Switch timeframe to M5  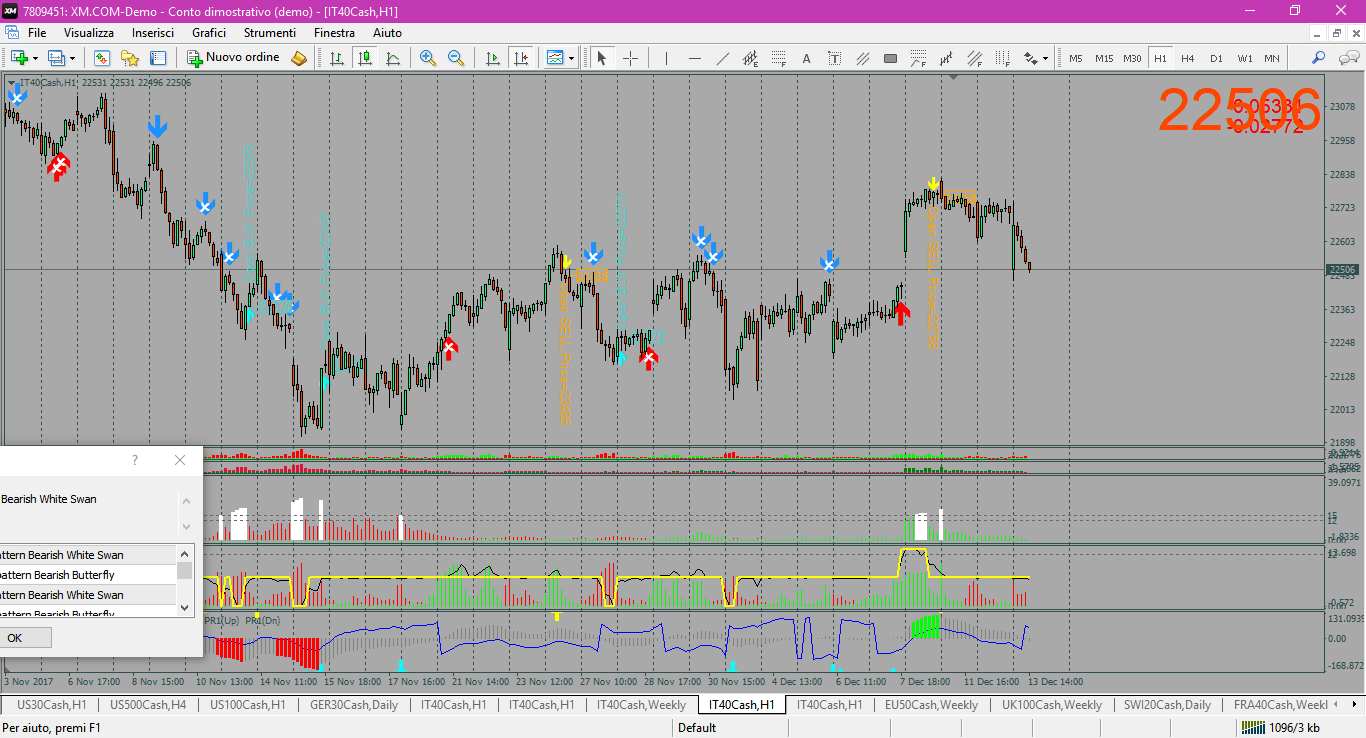[1076, 58]
